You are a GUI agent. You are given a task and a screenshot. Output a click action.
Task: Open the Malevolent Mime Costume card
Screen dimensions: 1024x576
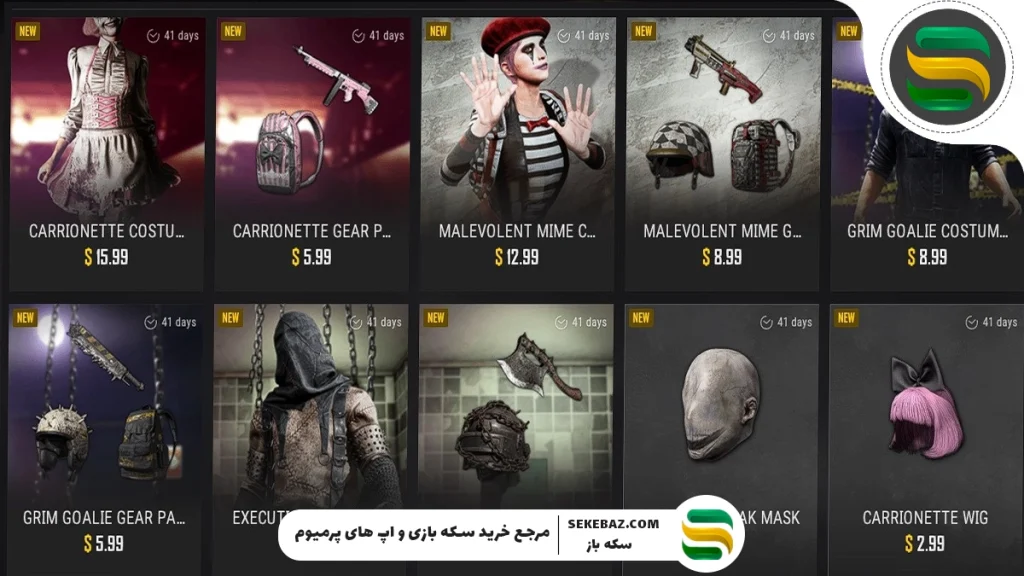[517, 153]
